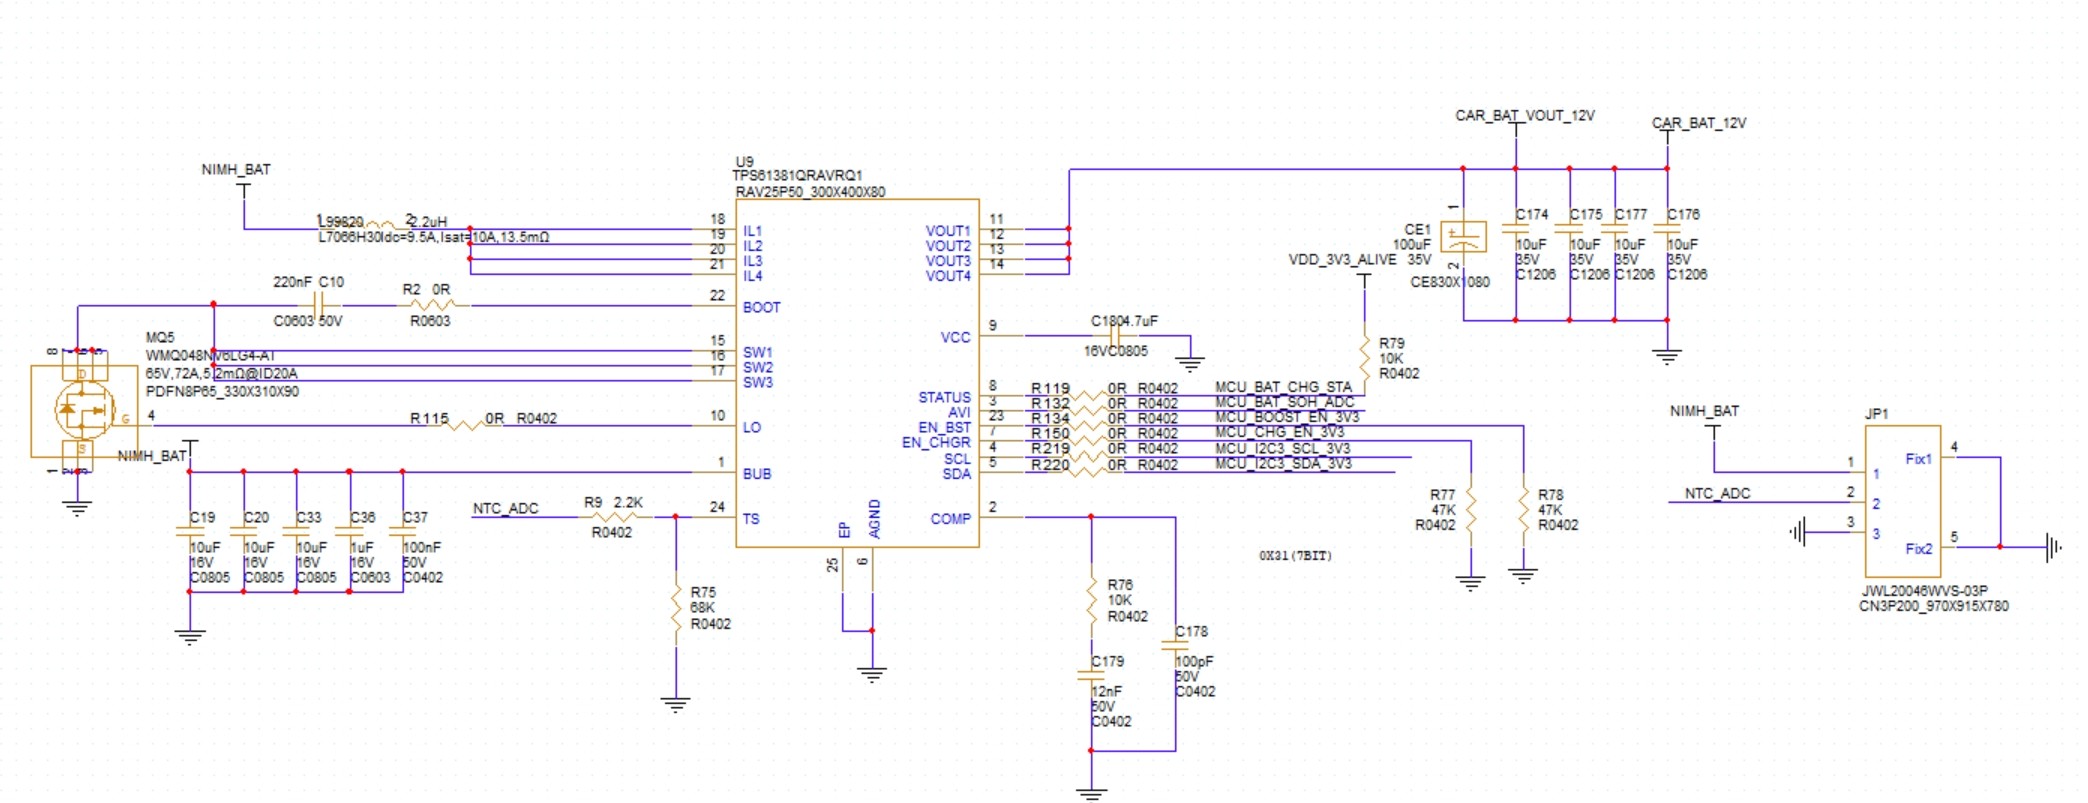Screen dimensions: 2088x803
Task: Select the C178 100pF capacitor symbol
Action: click(x=1175, y=646)
